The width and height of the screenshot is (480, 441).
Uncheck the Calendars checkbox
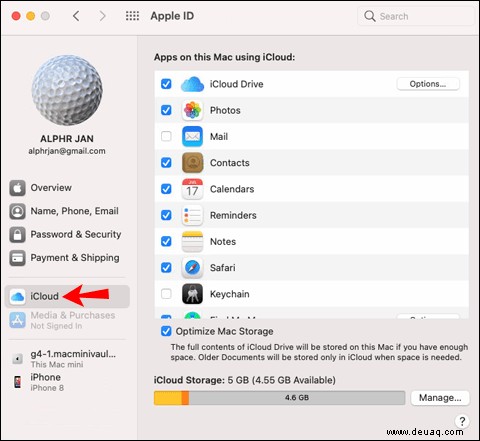pyautogui.click(x=166, y=189)
